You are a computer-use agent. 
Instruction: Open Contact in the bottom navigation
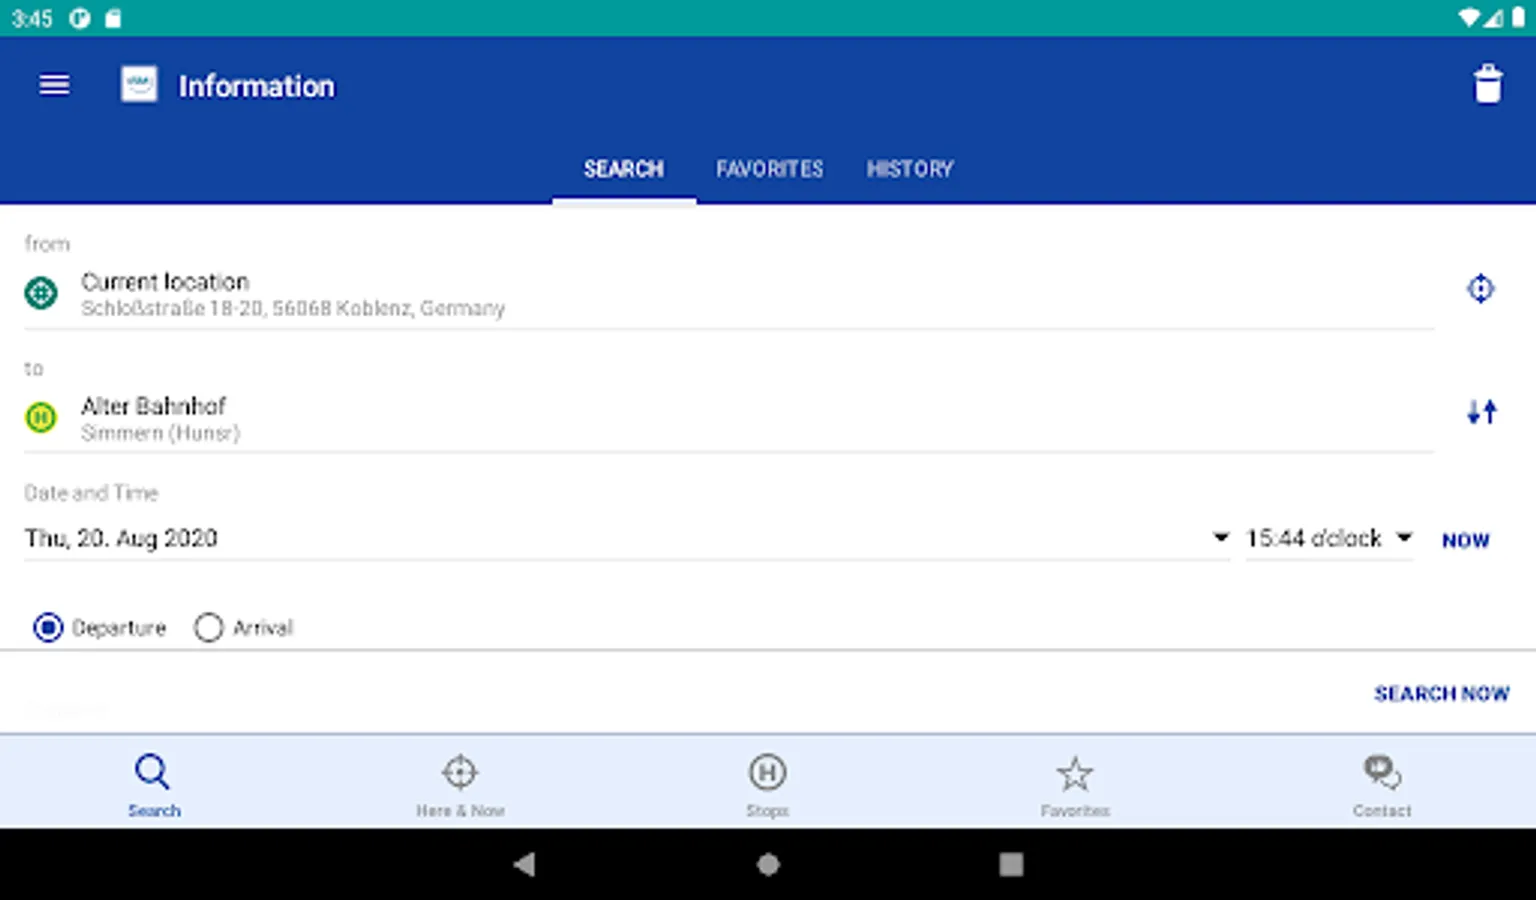(1382, 785)
